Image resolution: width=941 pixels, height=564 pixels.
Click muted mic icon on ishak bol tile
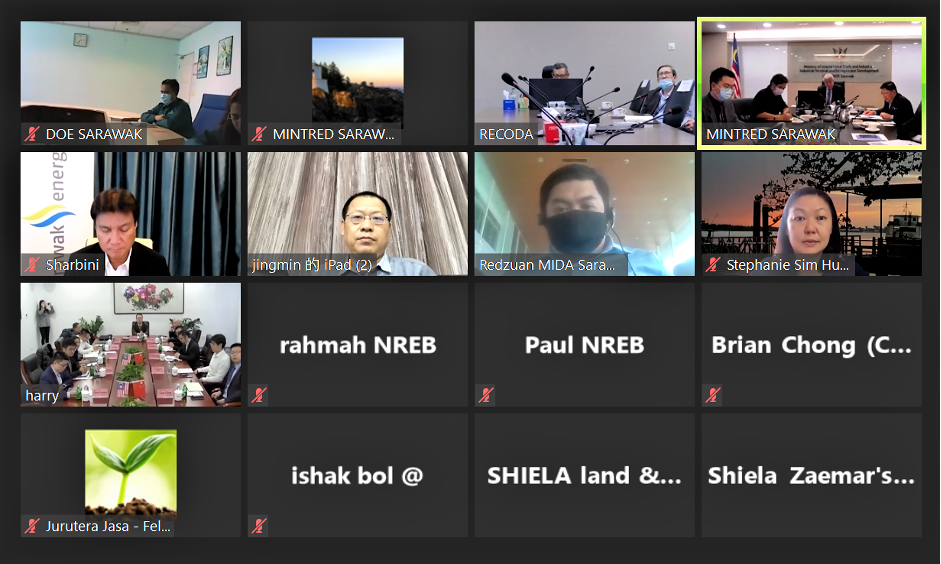[x=259, y=526]
